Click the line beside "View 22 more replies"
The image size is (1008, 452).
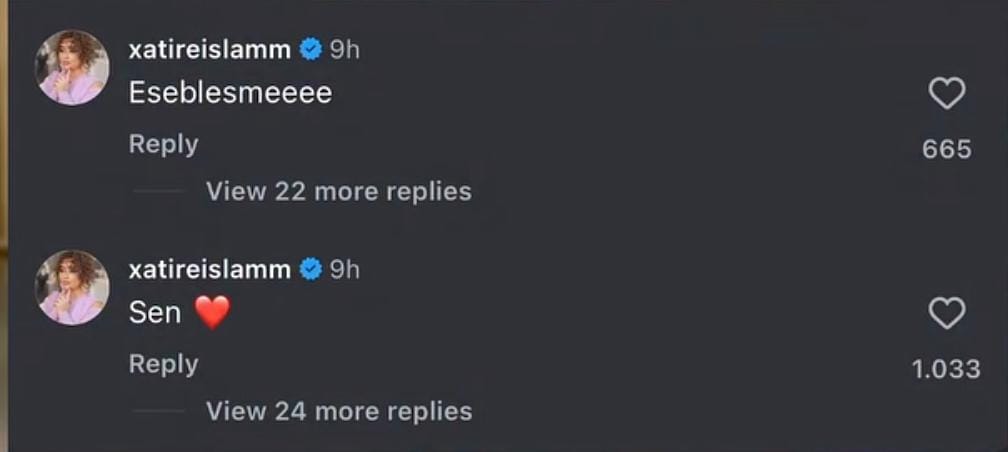[x=158, y=191]
